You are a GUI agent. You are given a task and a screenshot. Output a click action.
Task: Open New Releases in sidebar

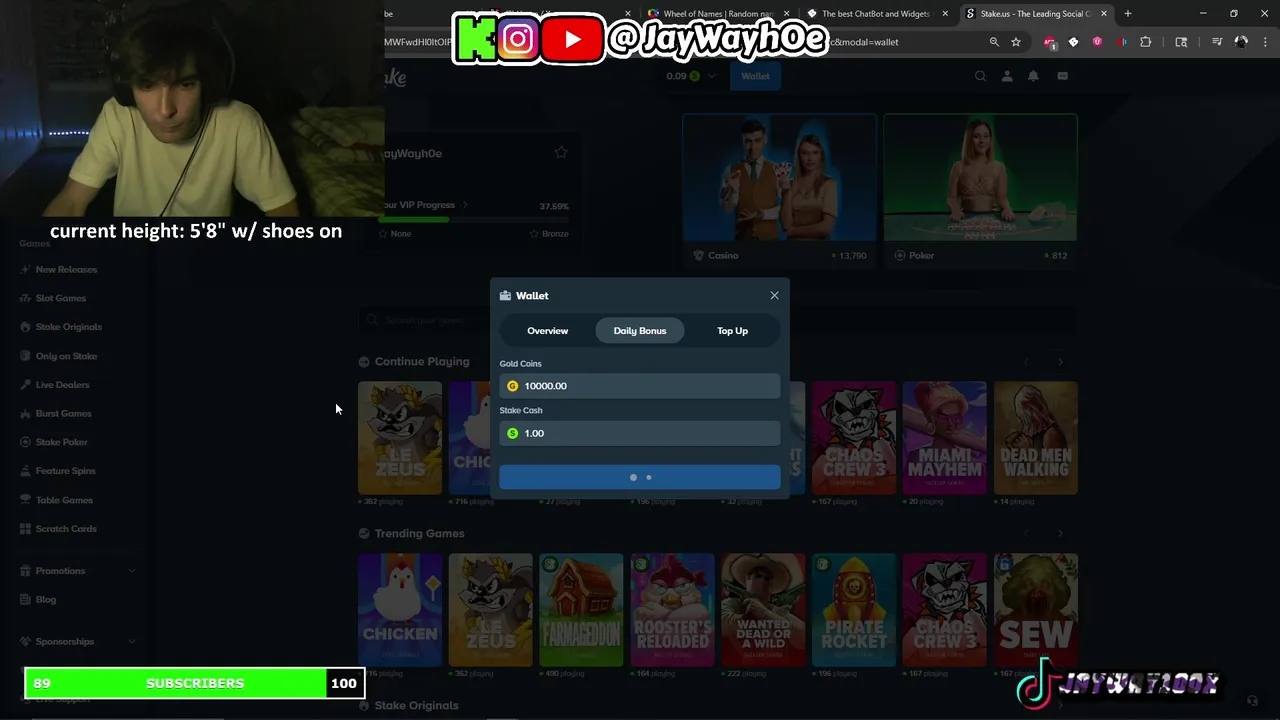point(66,270)
